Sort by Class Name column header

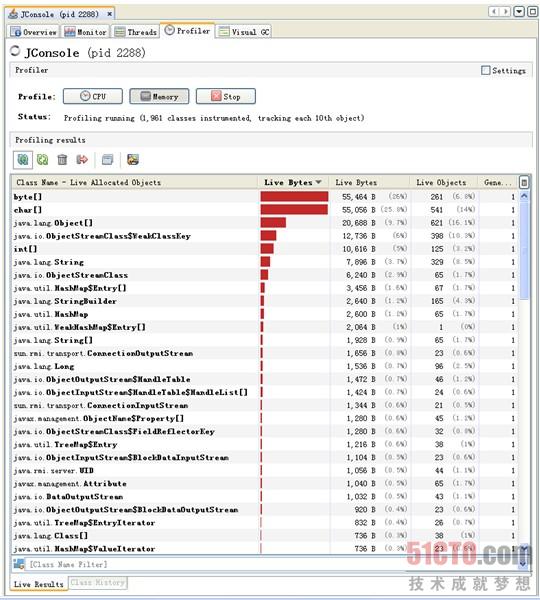134,183
